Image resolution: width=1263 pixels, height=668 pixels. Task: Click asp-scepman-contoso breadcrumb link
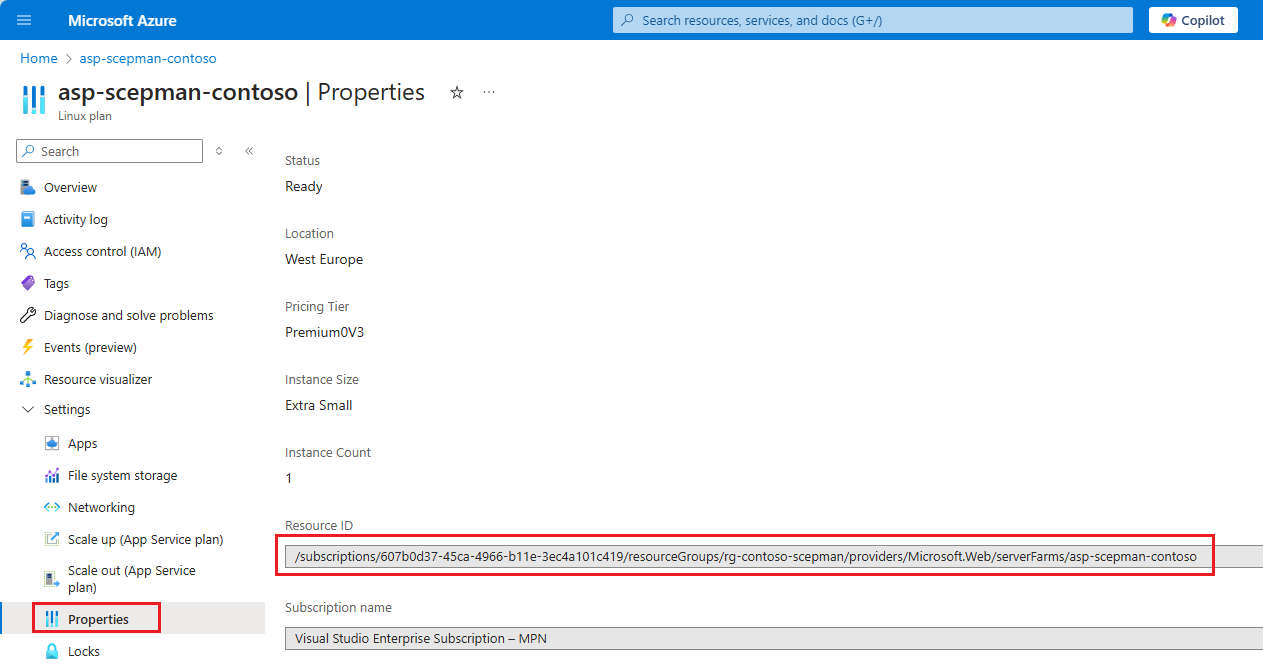pyautogui.click(x=148, y=59)
